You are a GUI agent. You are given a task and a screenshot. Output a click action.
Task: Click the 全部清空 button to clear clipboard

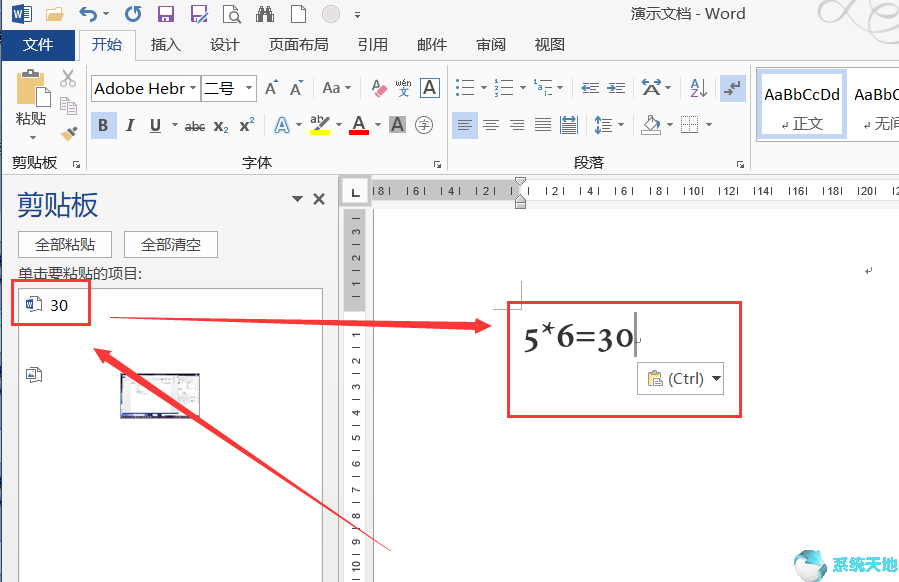(x=170, y=244)
